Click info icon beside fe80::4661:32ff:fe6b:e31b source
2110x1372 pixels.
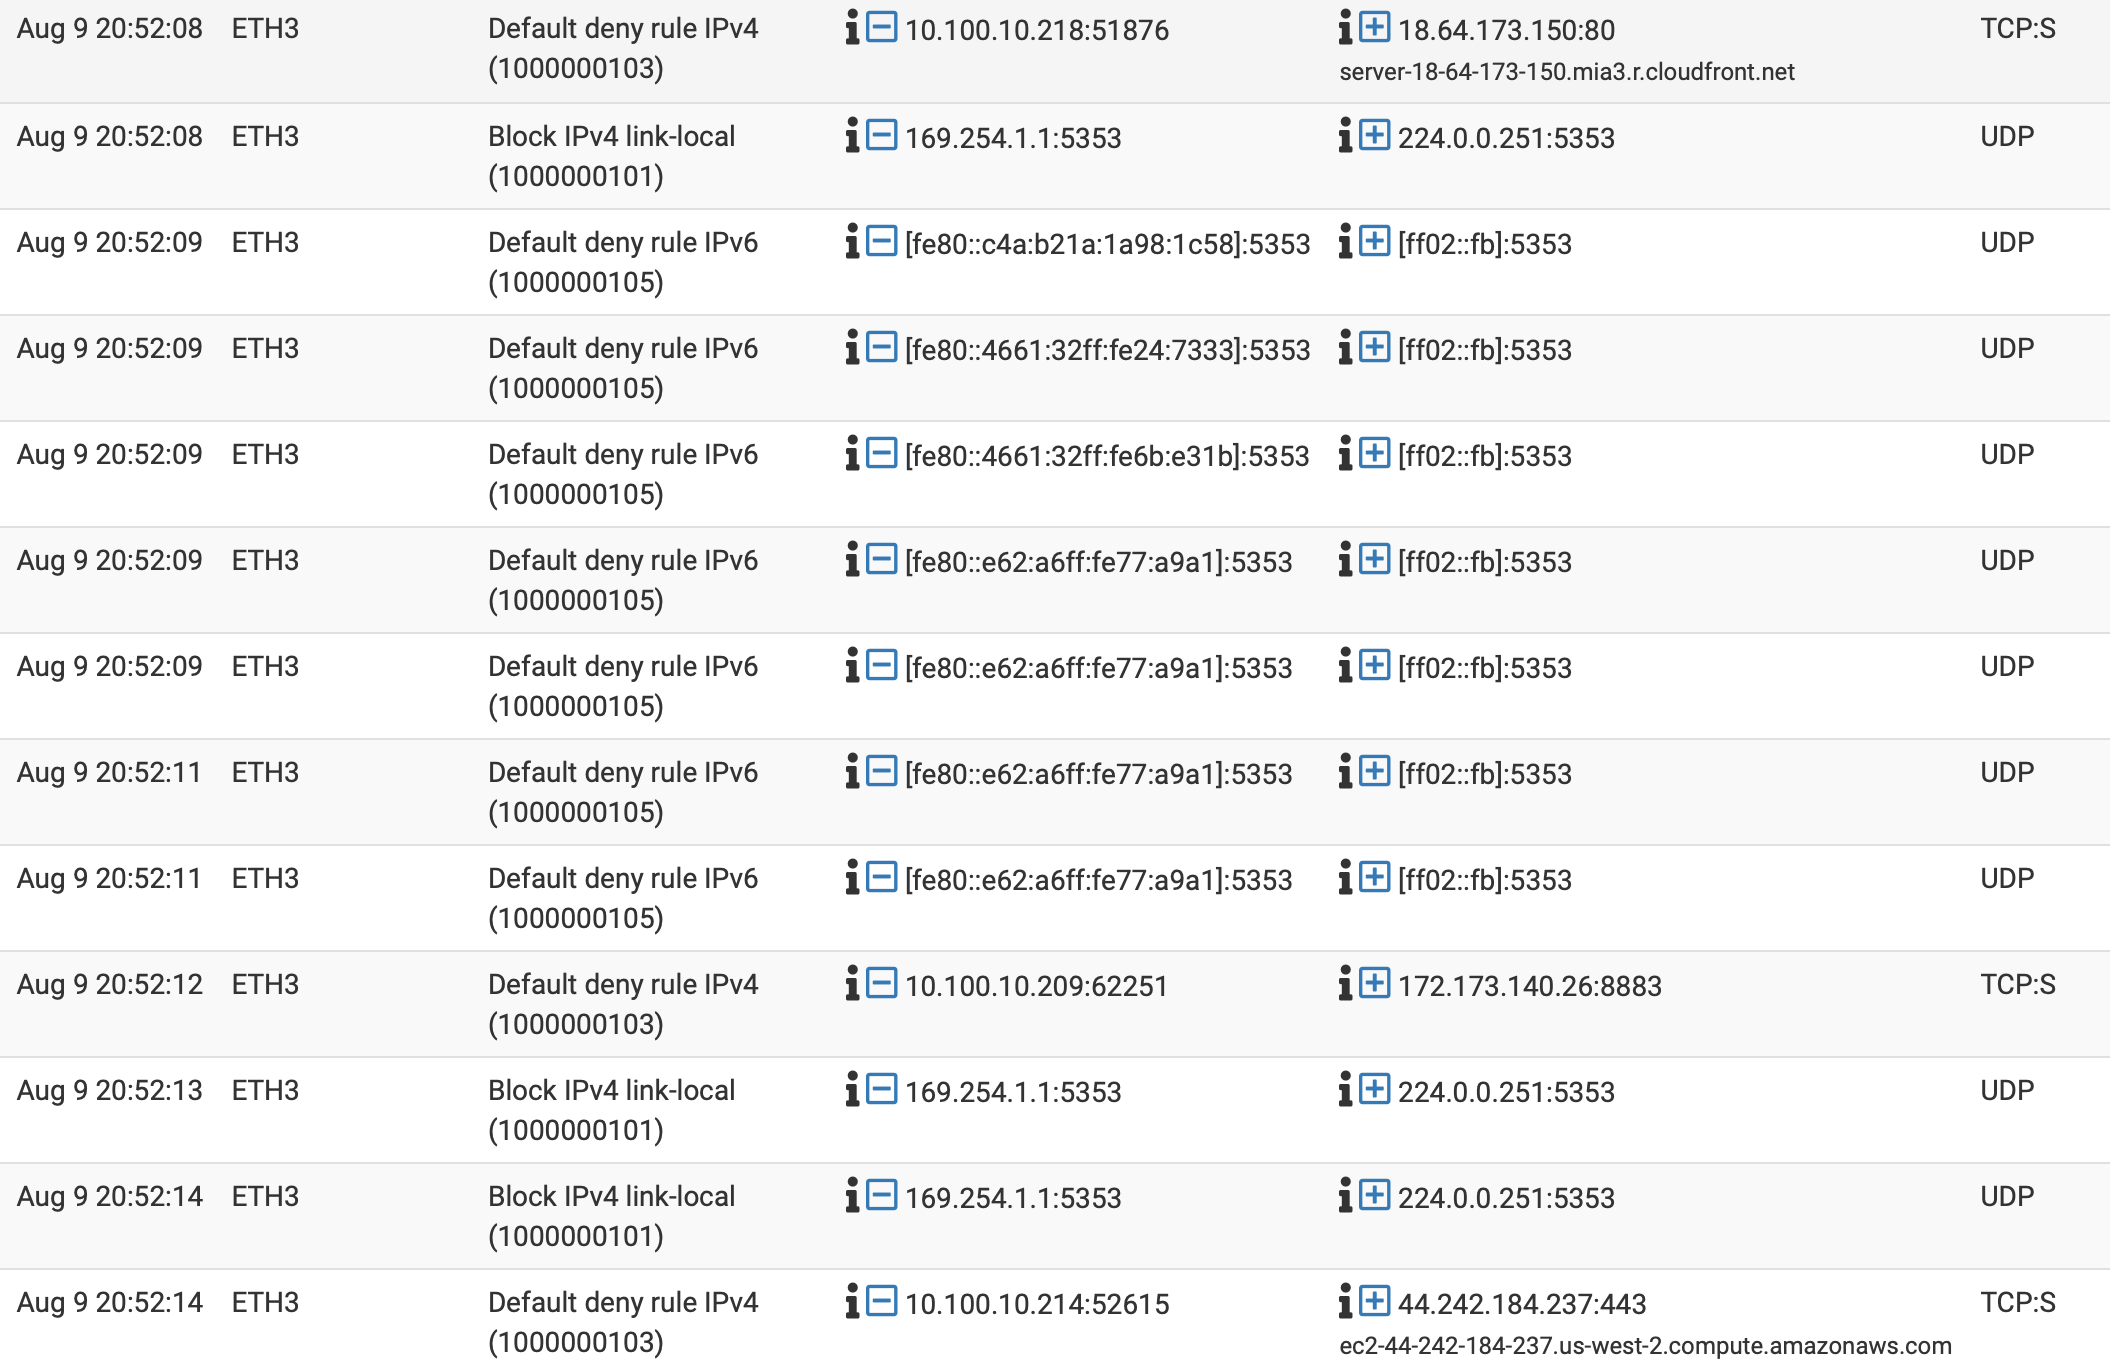[852, 453]
